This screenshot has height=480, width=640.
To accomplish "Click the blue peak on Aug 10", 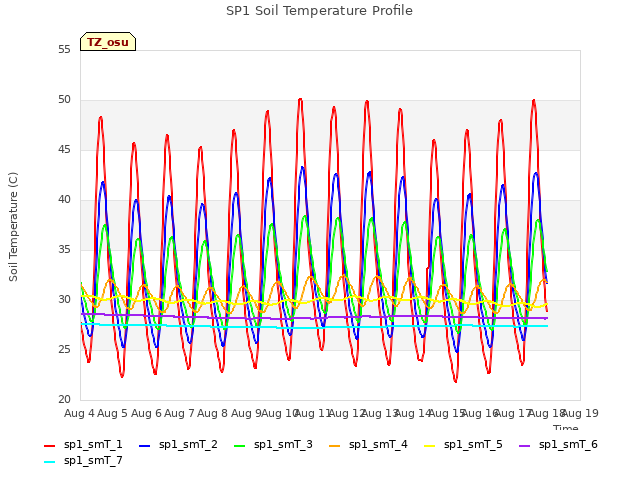I will coord(302,167).
